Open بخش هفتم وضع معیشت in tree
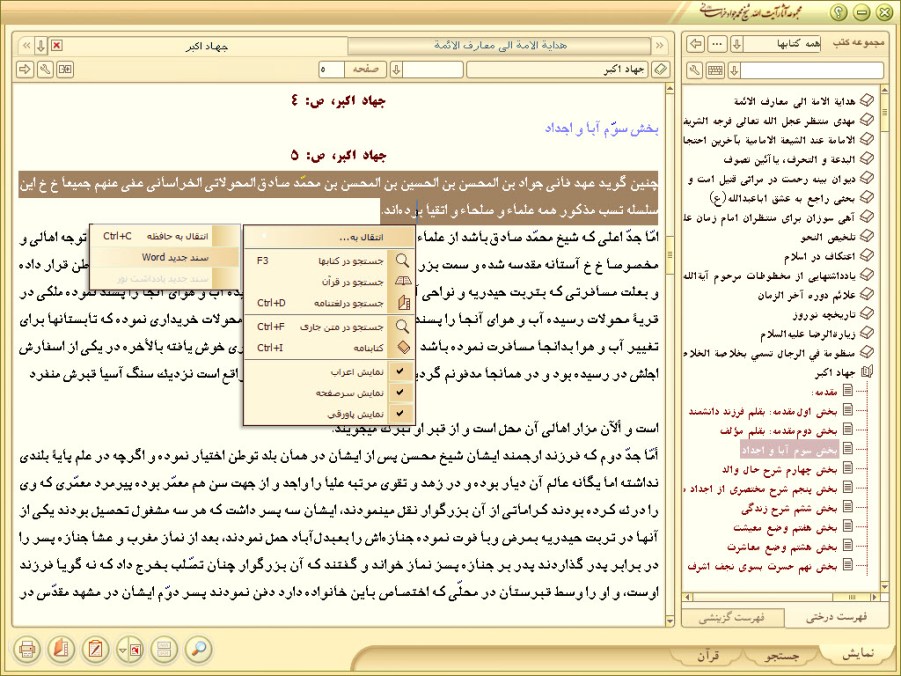 click(785, 528)
